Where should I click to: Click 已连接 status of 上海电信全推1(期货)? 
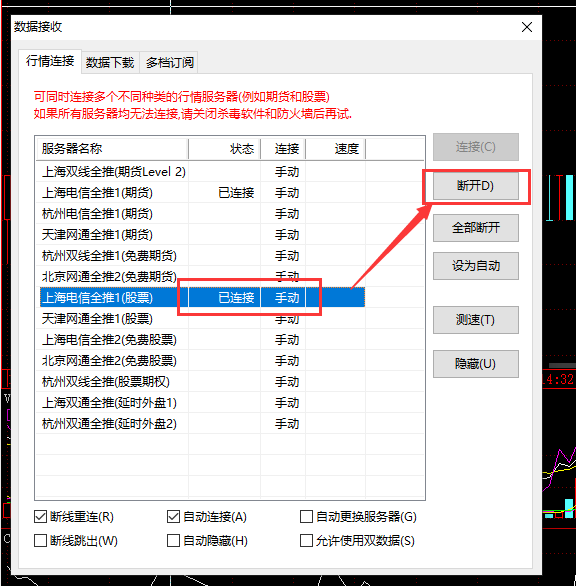236,192
